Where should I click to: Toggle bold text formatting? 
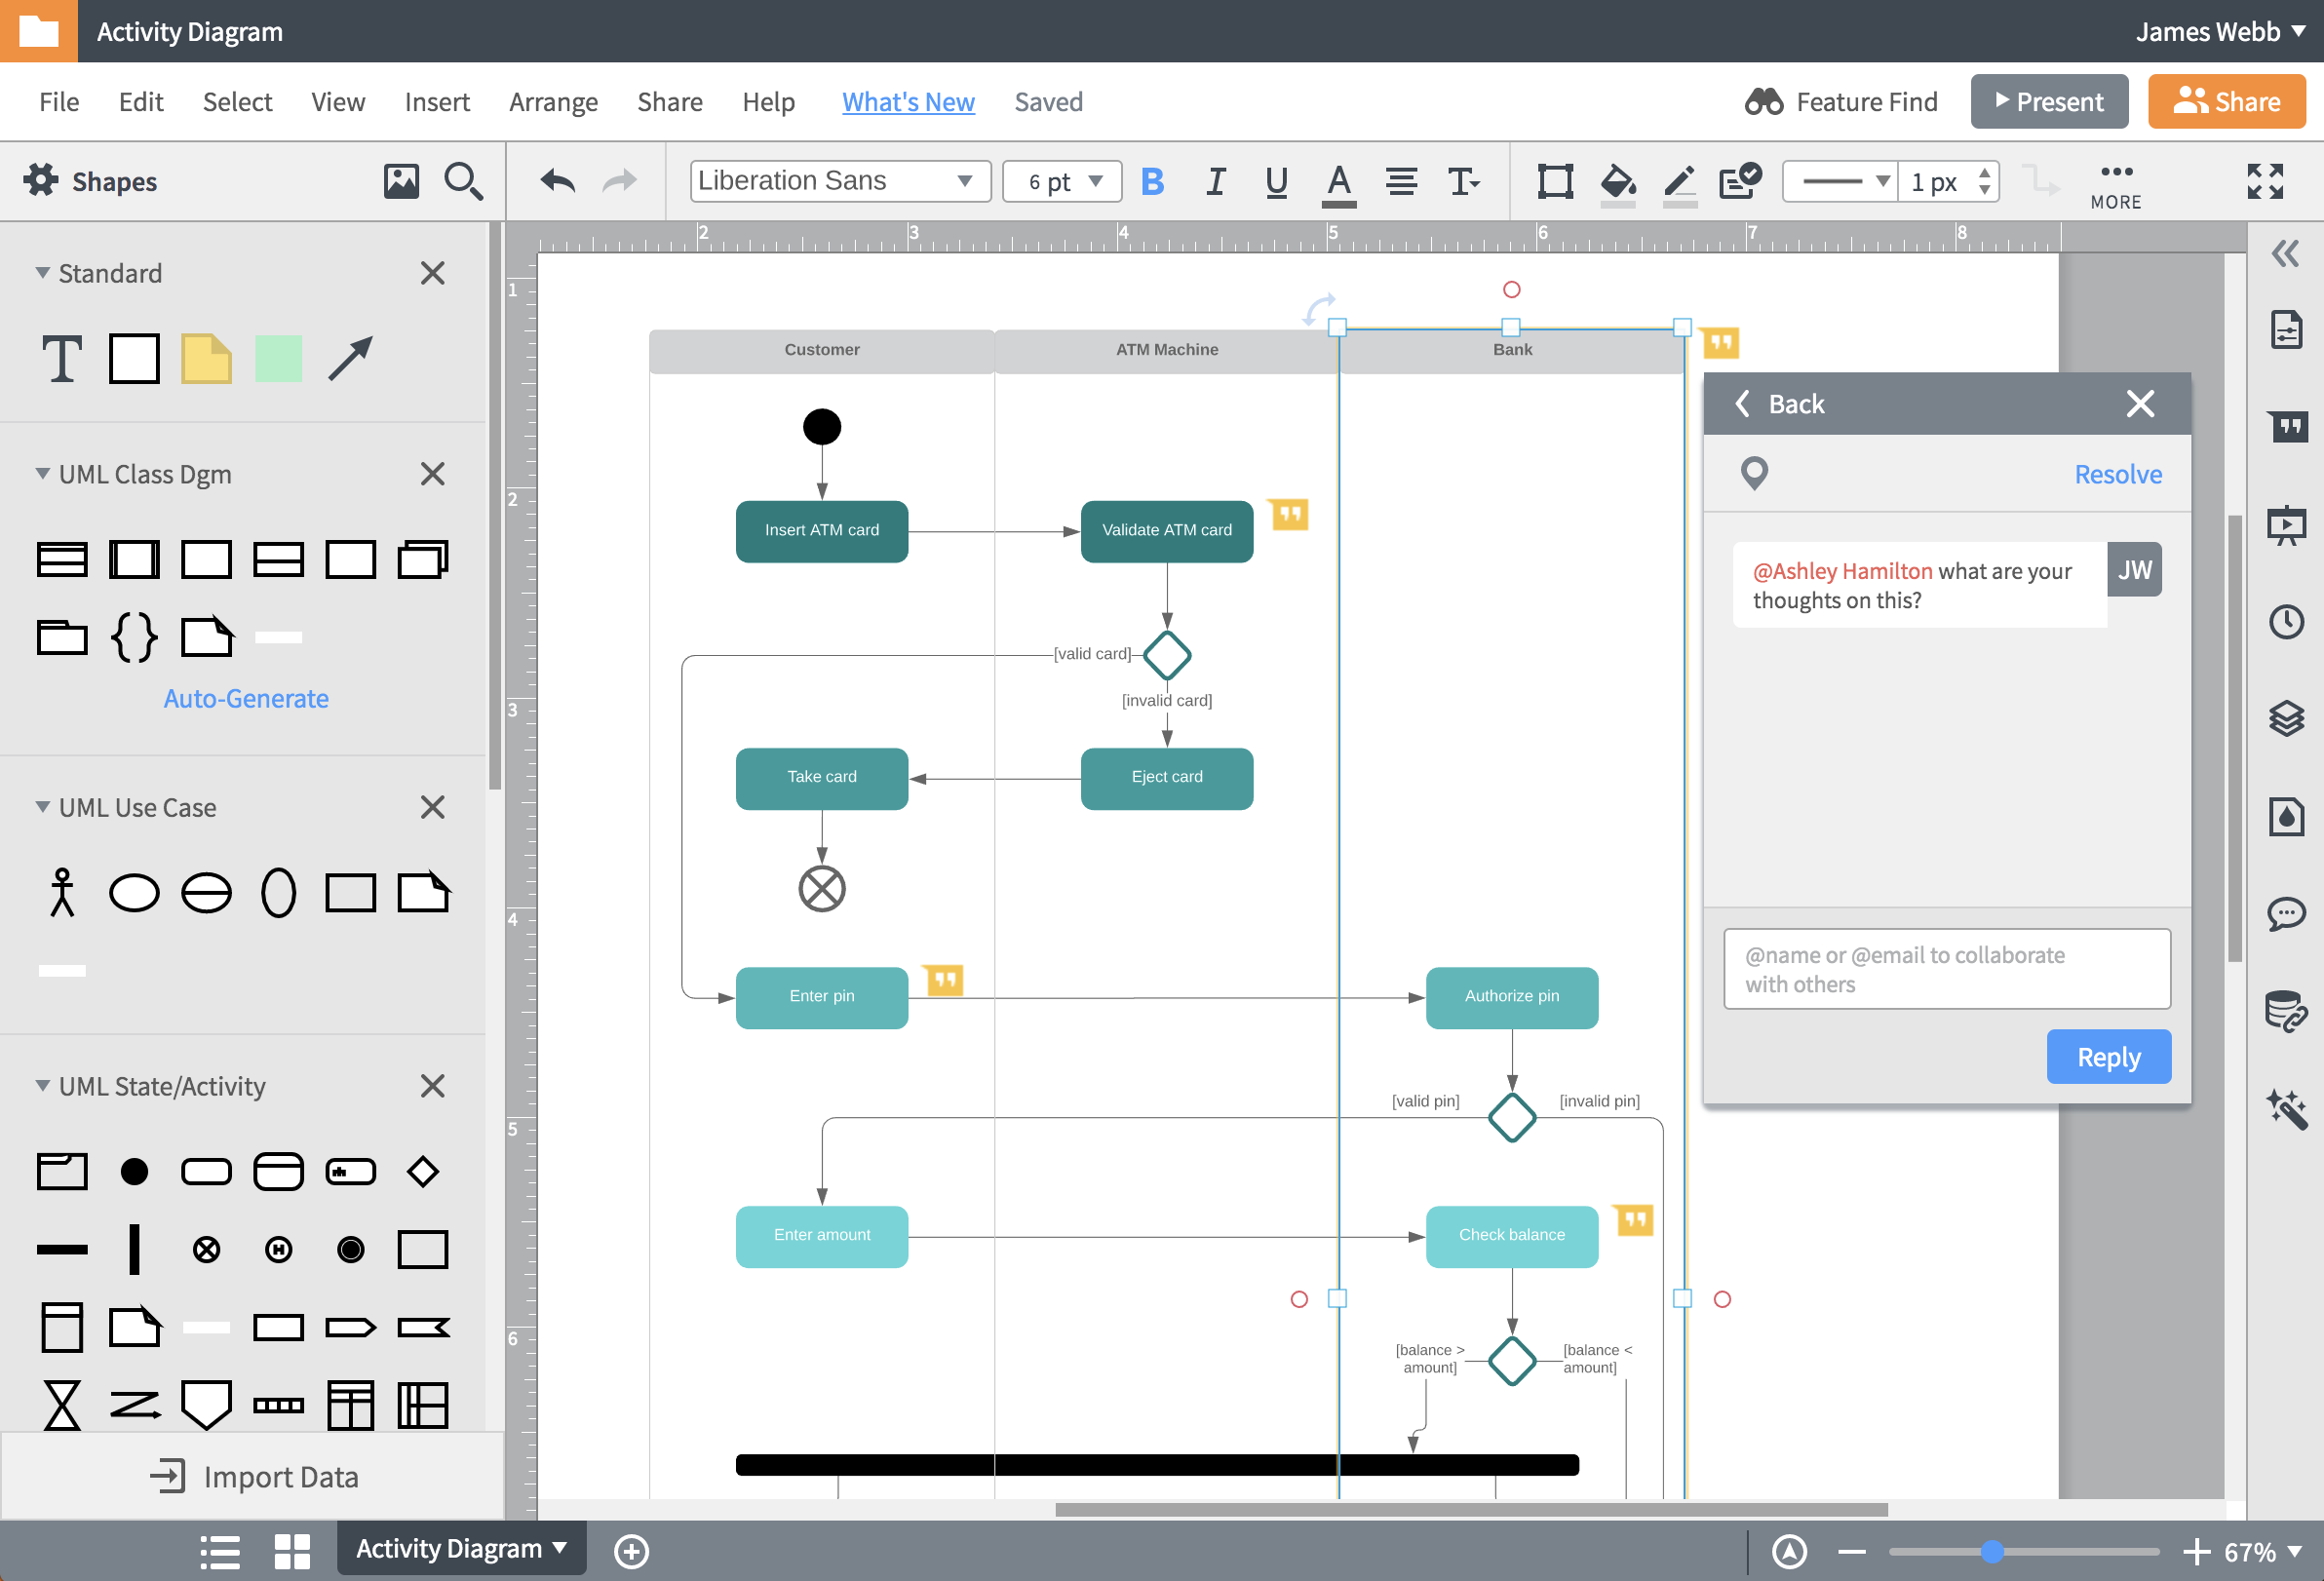(x=1152, y=182)
